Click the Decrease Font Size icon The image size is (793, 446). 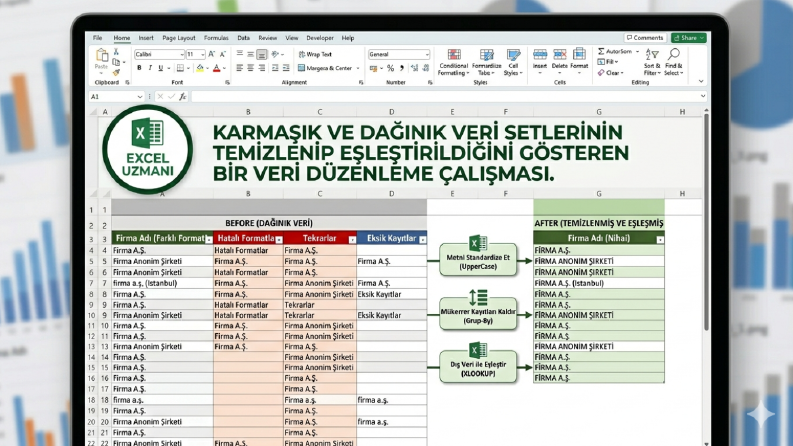(x=223, y=54)
